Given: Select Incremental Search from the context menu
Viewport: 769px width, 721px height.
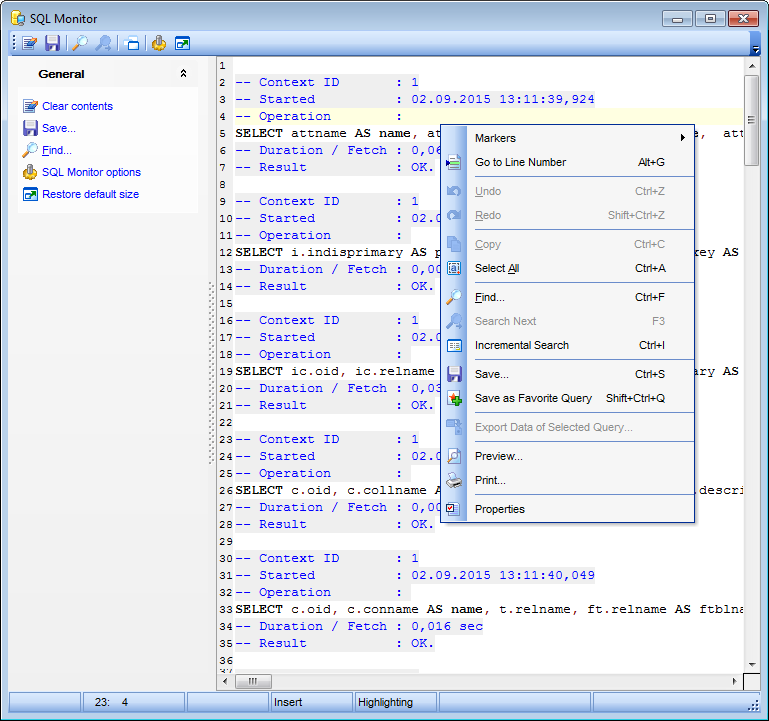Looking at the screenshot, I should (x=521, y=345).
